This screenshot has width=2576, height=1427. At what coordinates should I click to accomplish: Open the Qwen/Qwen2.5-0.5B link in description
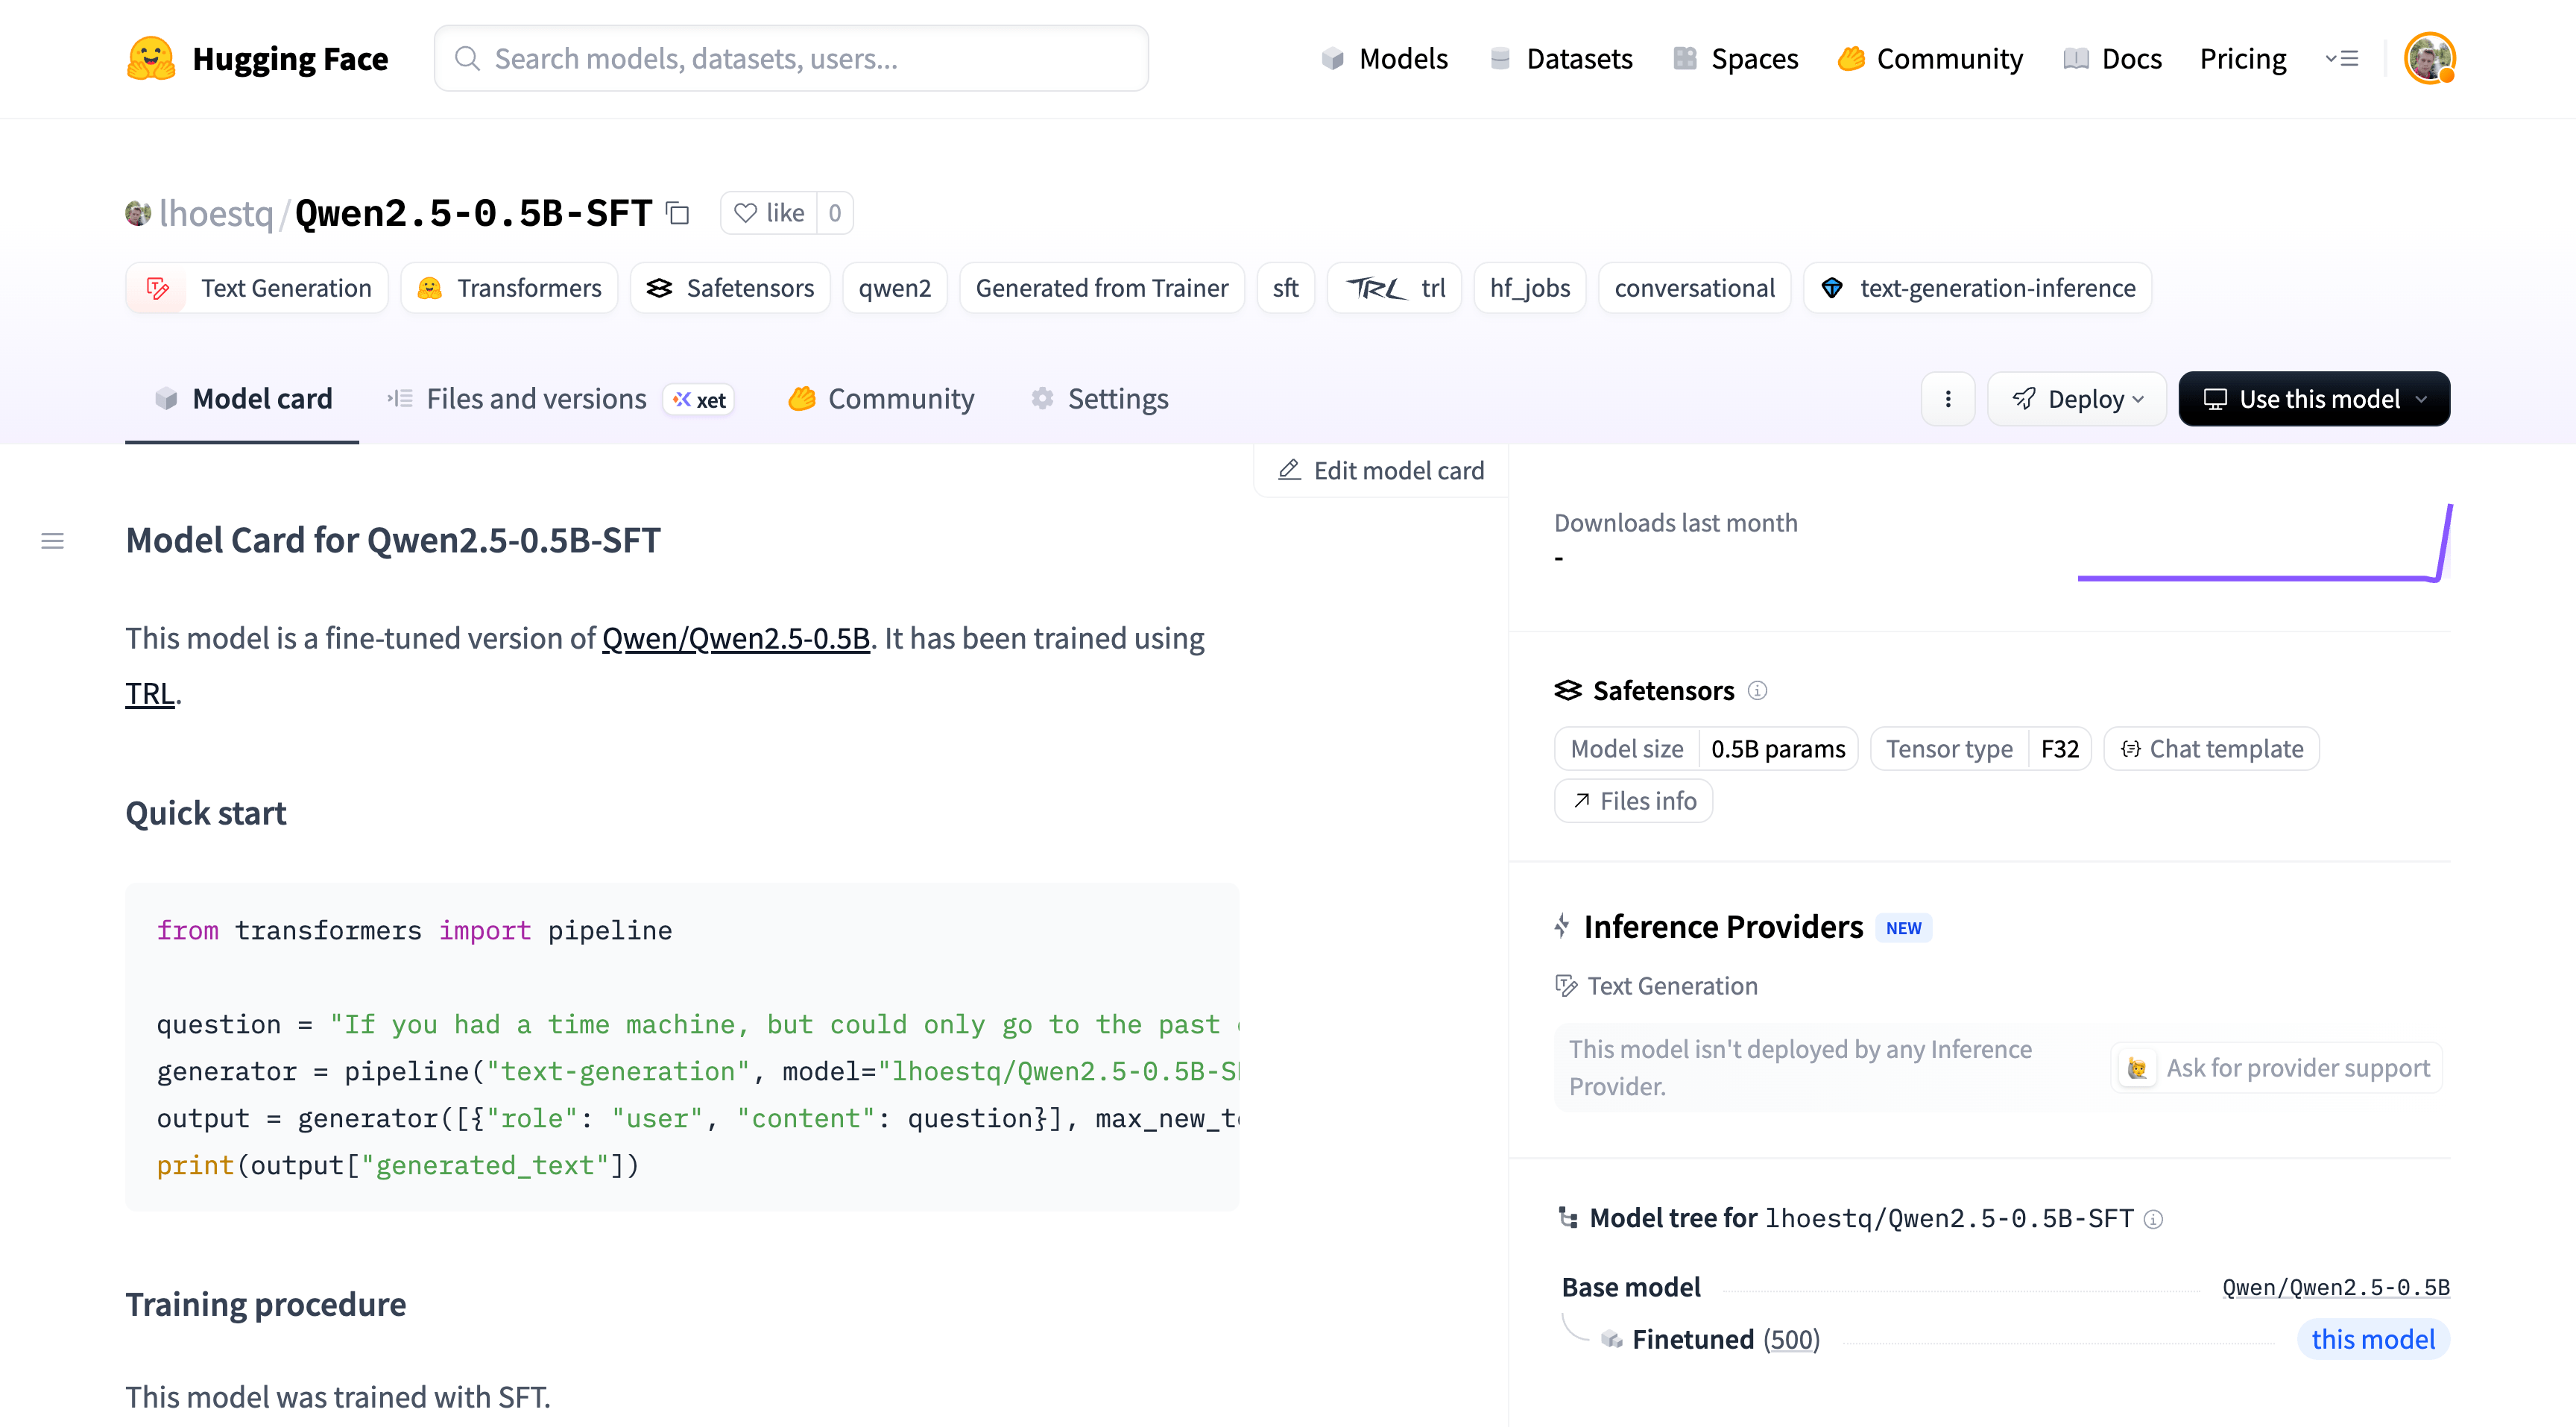pyautogui.click(x=735, y=638)
